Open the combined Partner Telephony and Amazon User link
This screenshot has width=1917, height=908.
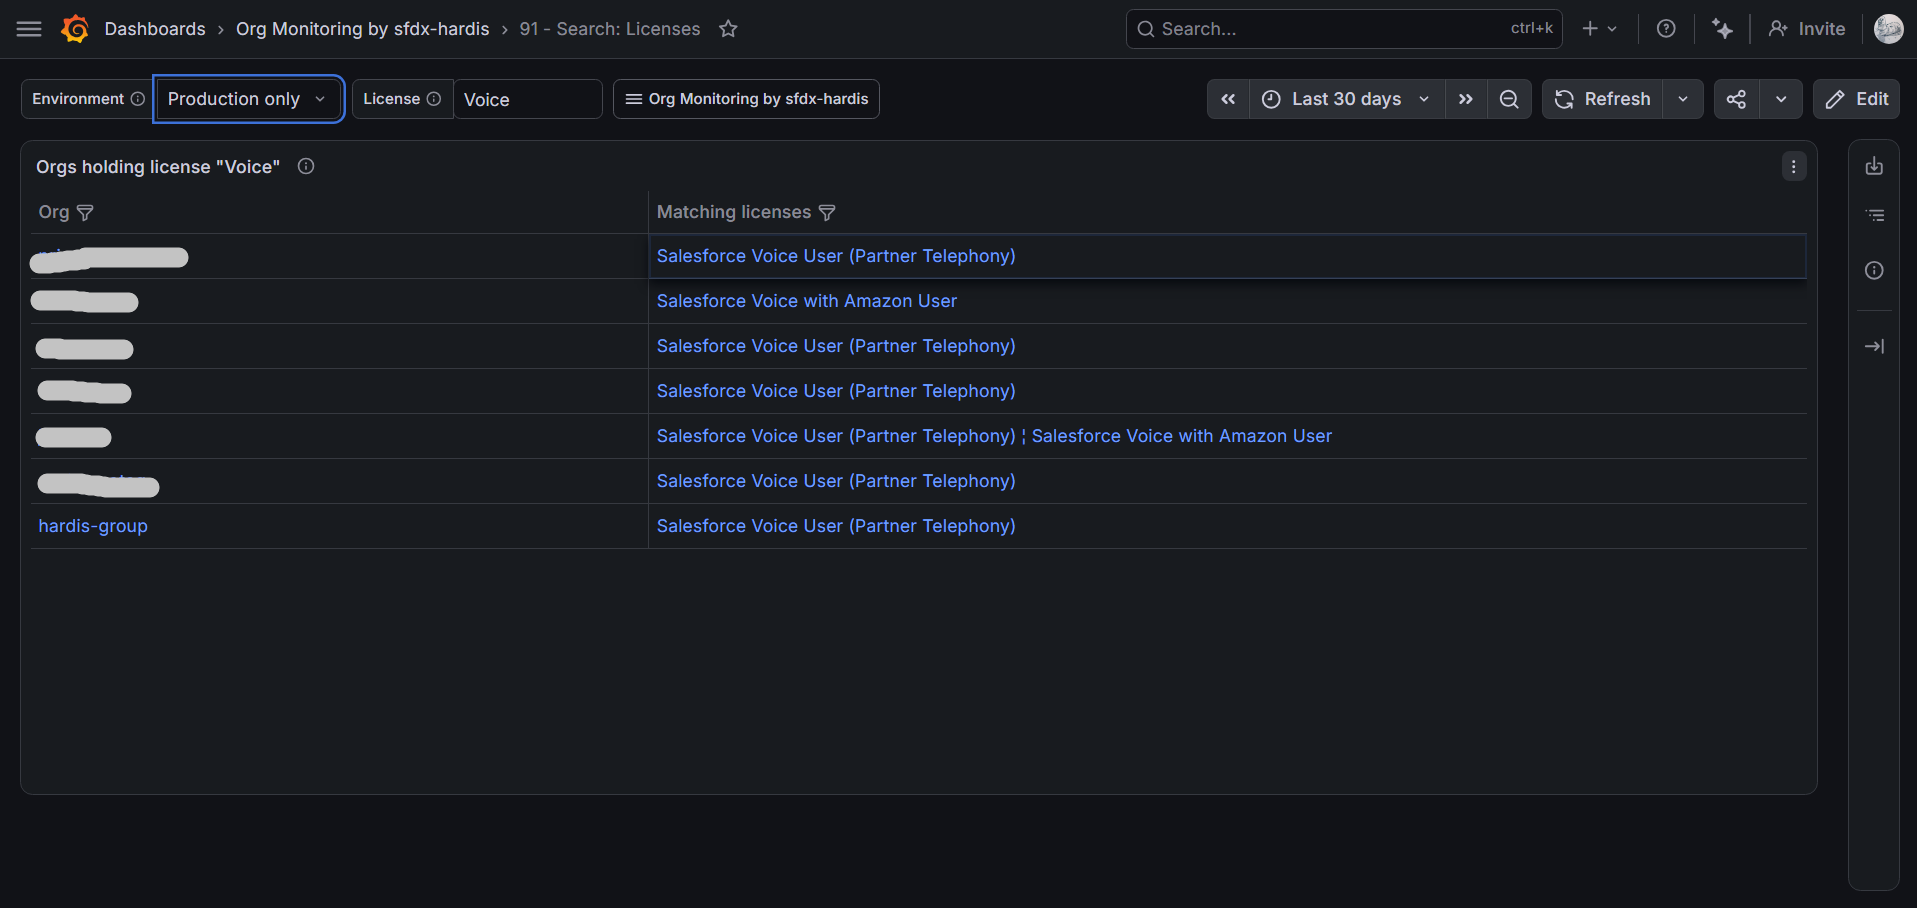pos(994,436)
